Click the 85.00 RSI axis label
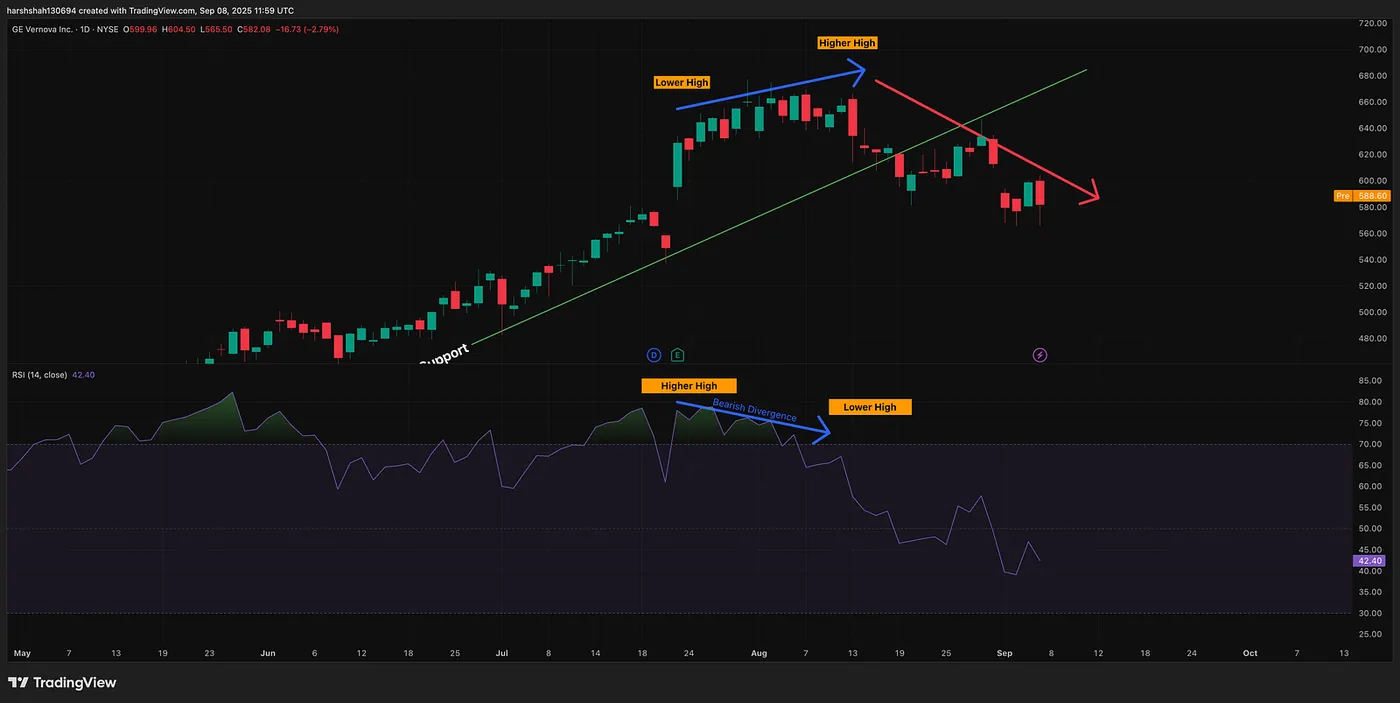This screenshot has width=1400, height=703. [1372, 381]
